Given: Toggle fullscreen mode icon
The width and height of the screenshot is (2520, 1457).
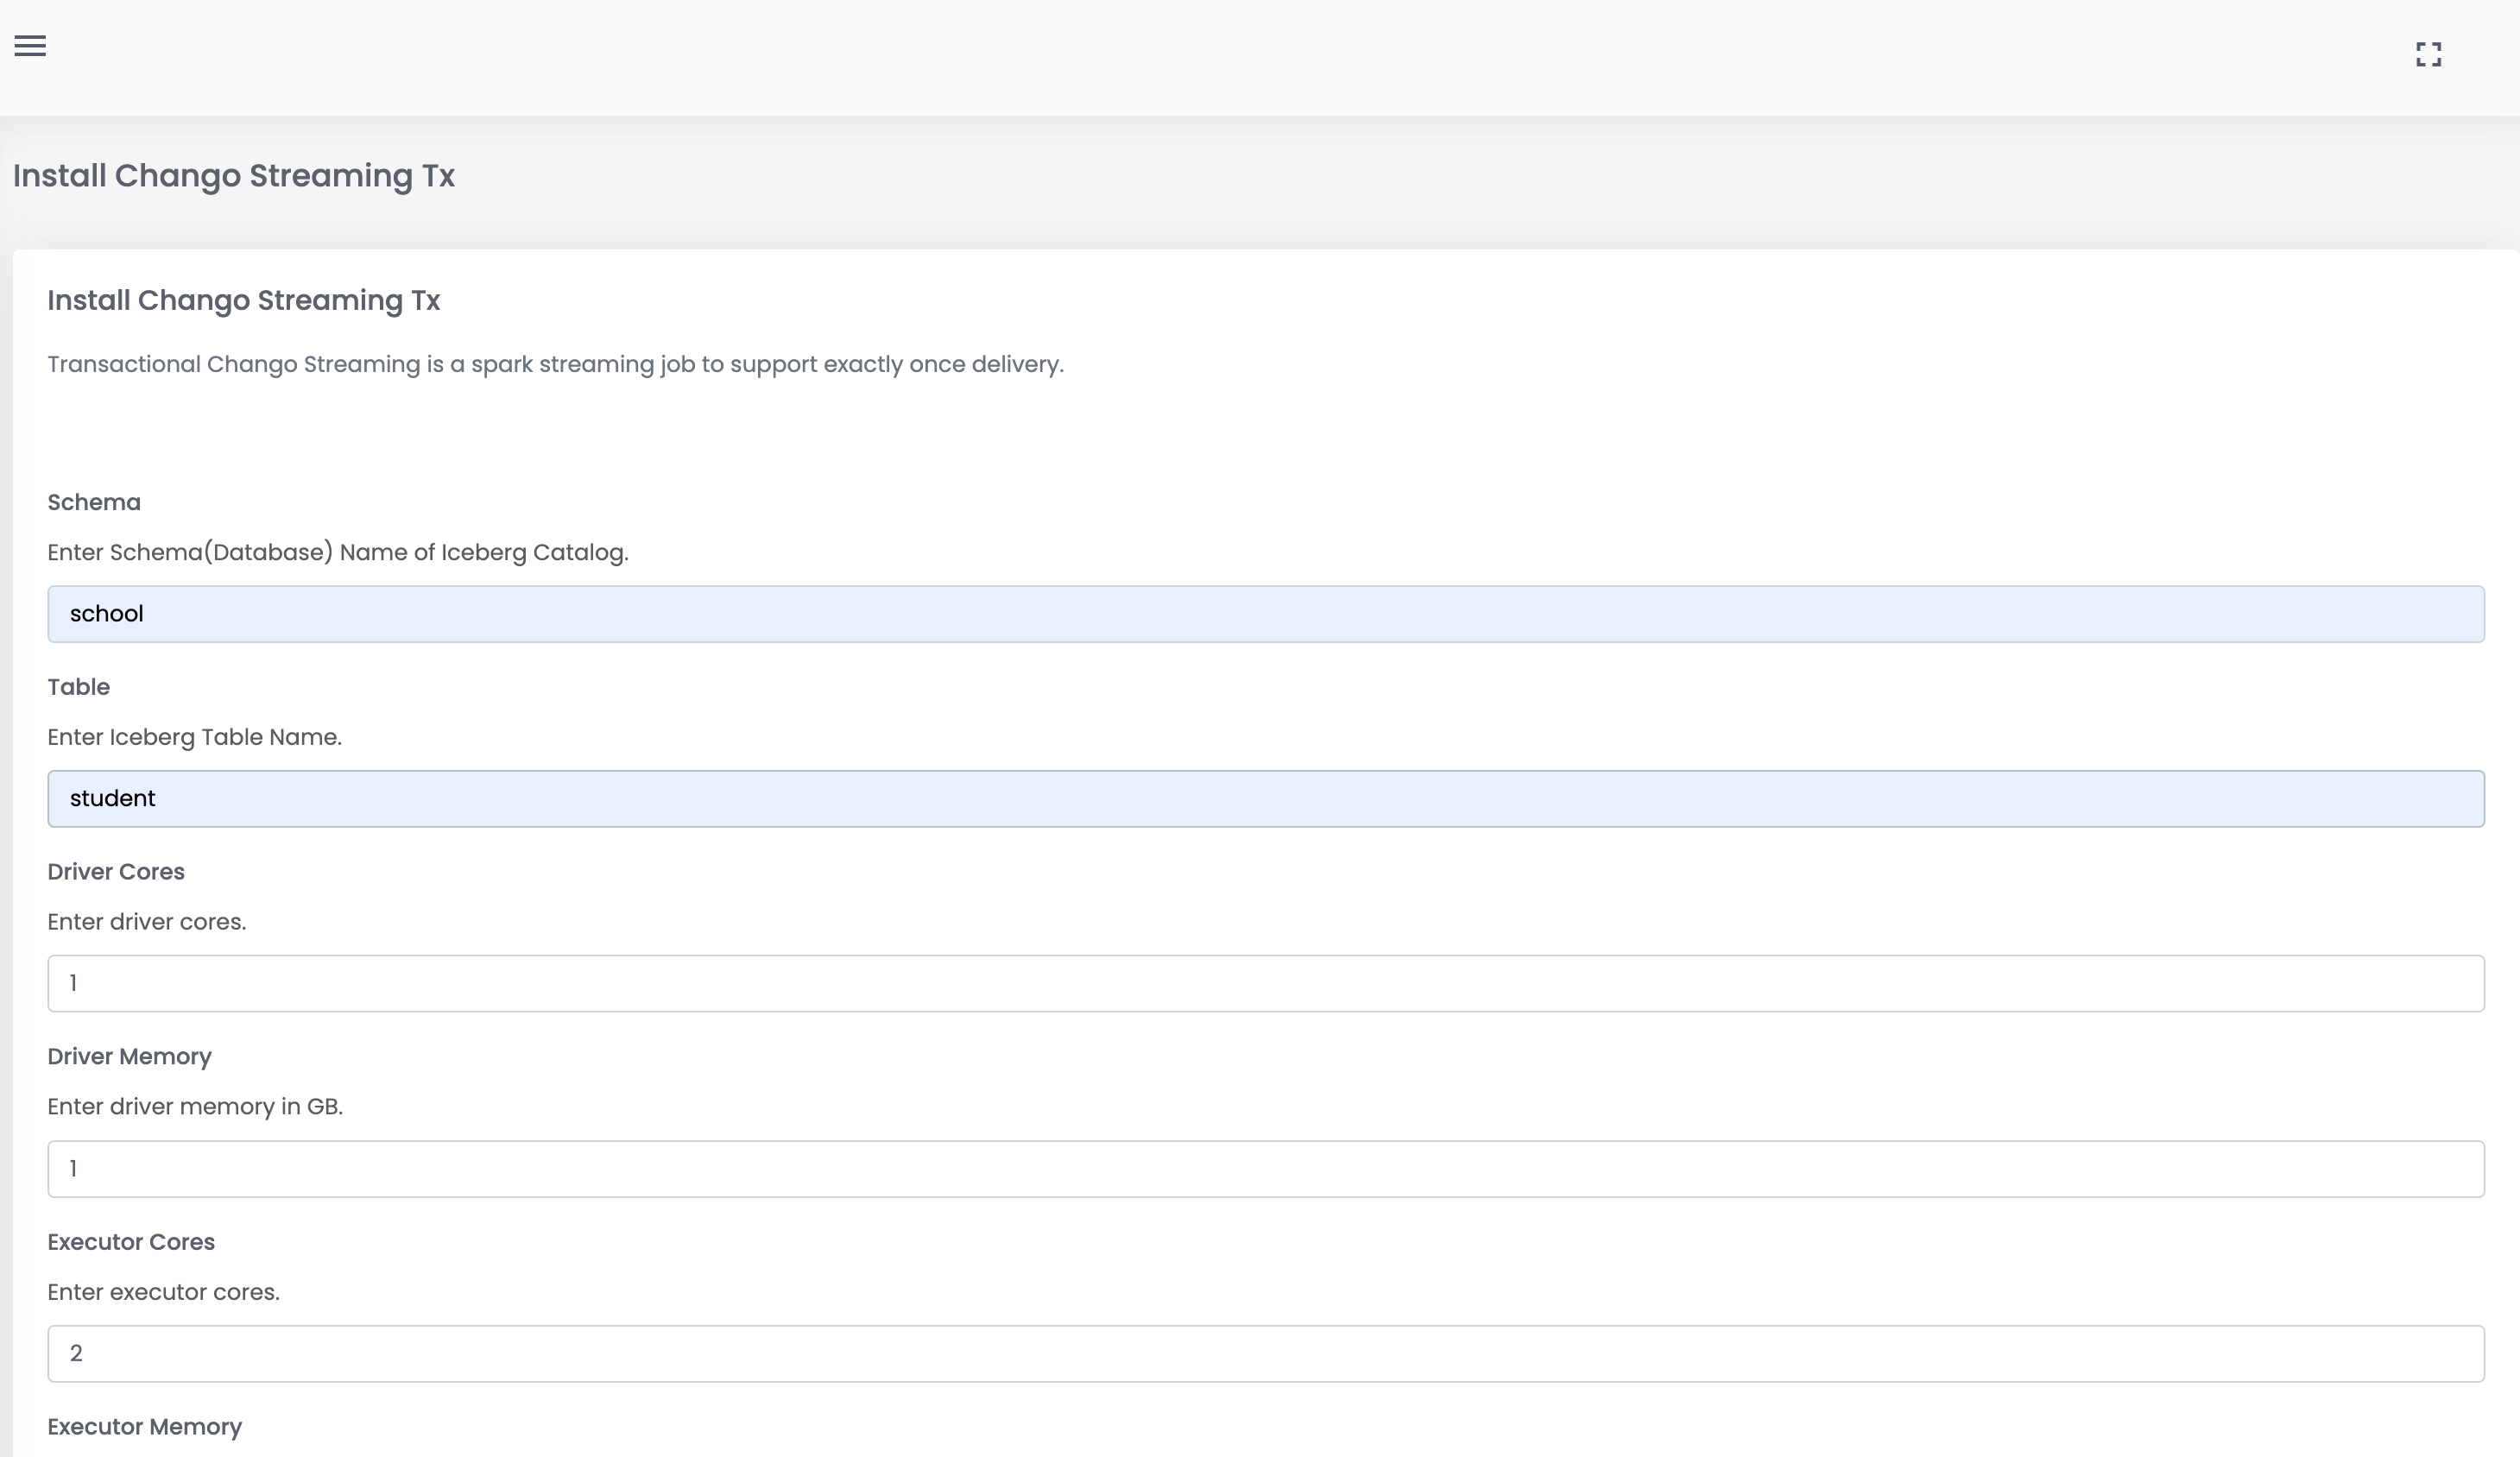Looking at the screenshot, I should click(x=2429, y=54).
